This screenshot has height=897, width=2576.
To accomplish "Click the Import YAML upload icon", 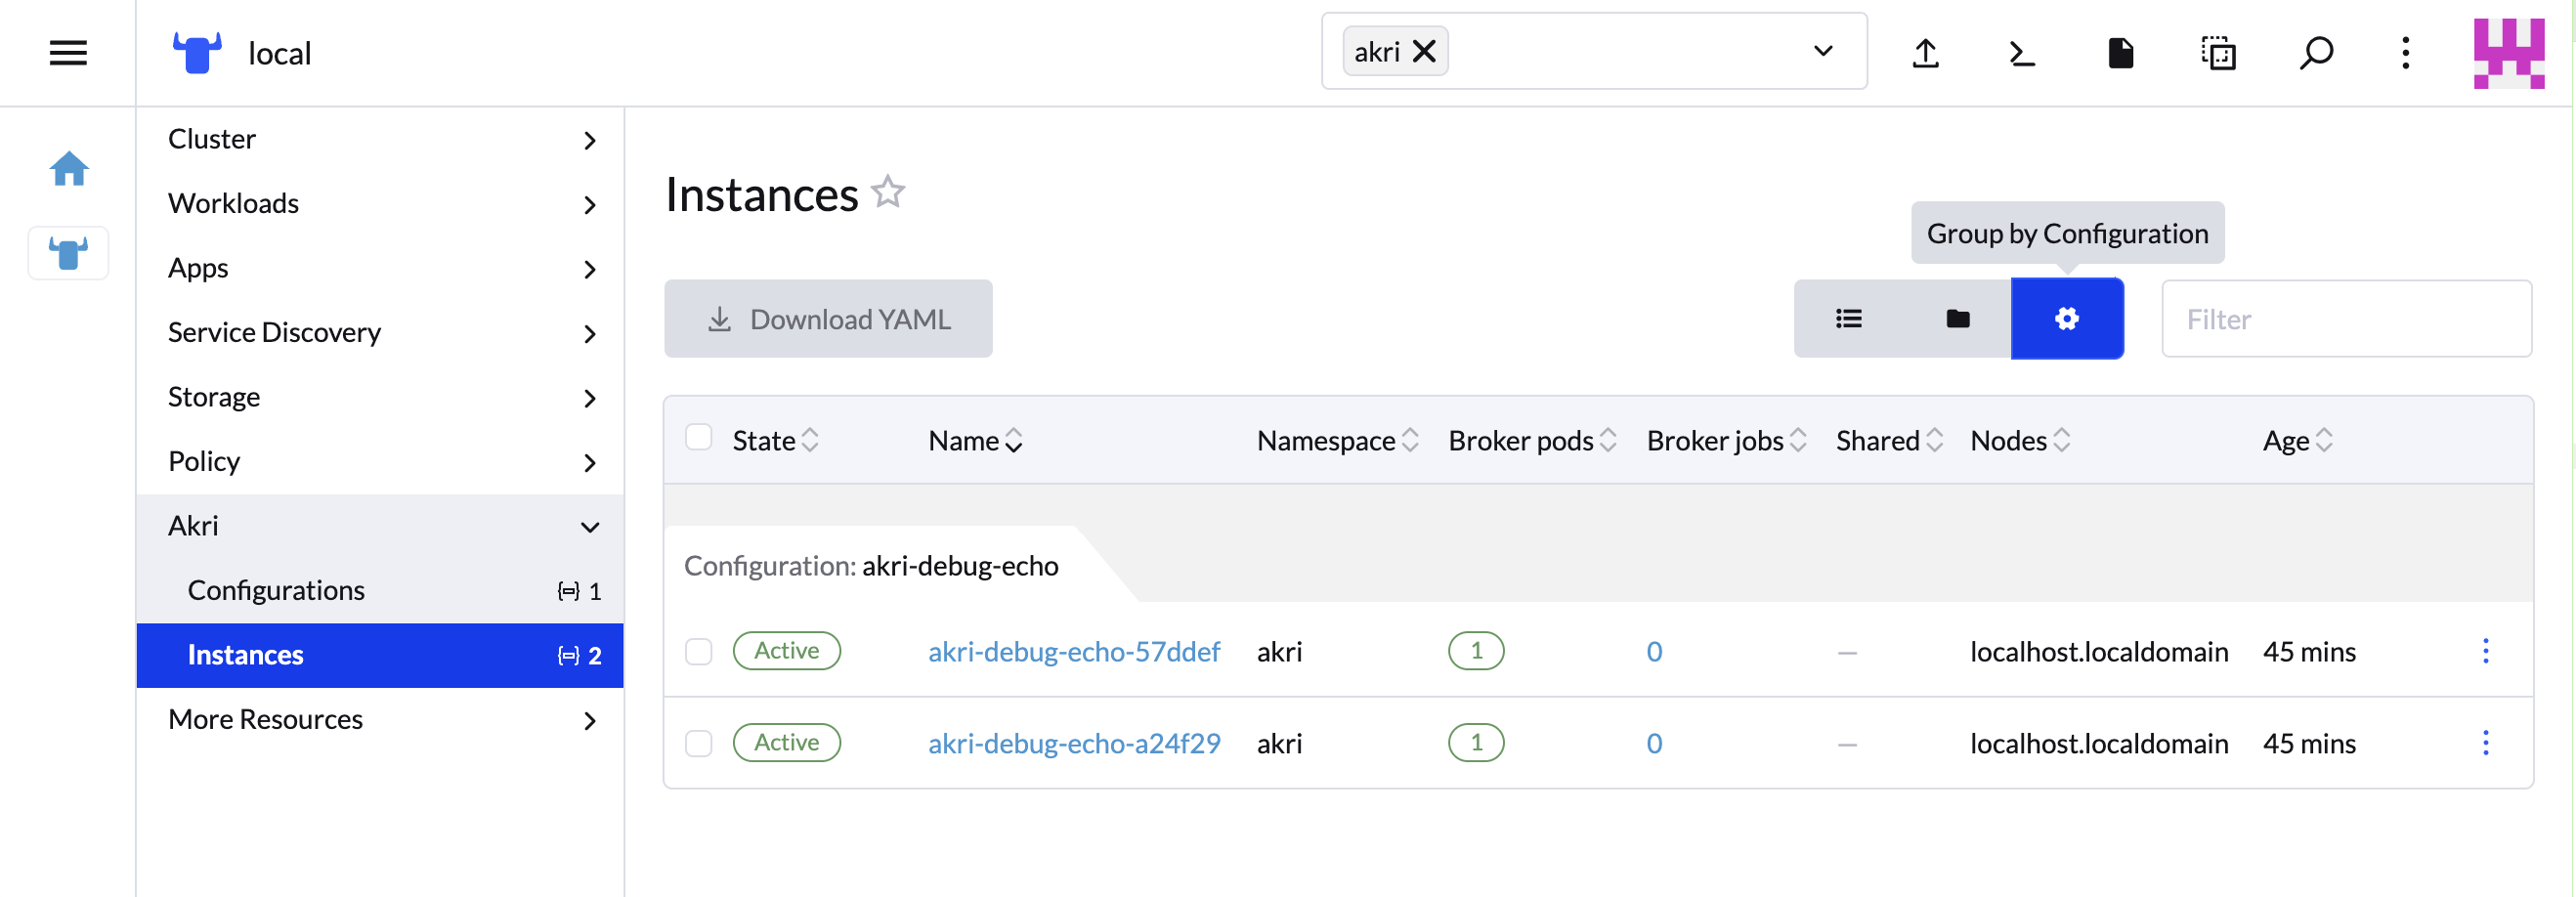I will [x=1925, y=53].
